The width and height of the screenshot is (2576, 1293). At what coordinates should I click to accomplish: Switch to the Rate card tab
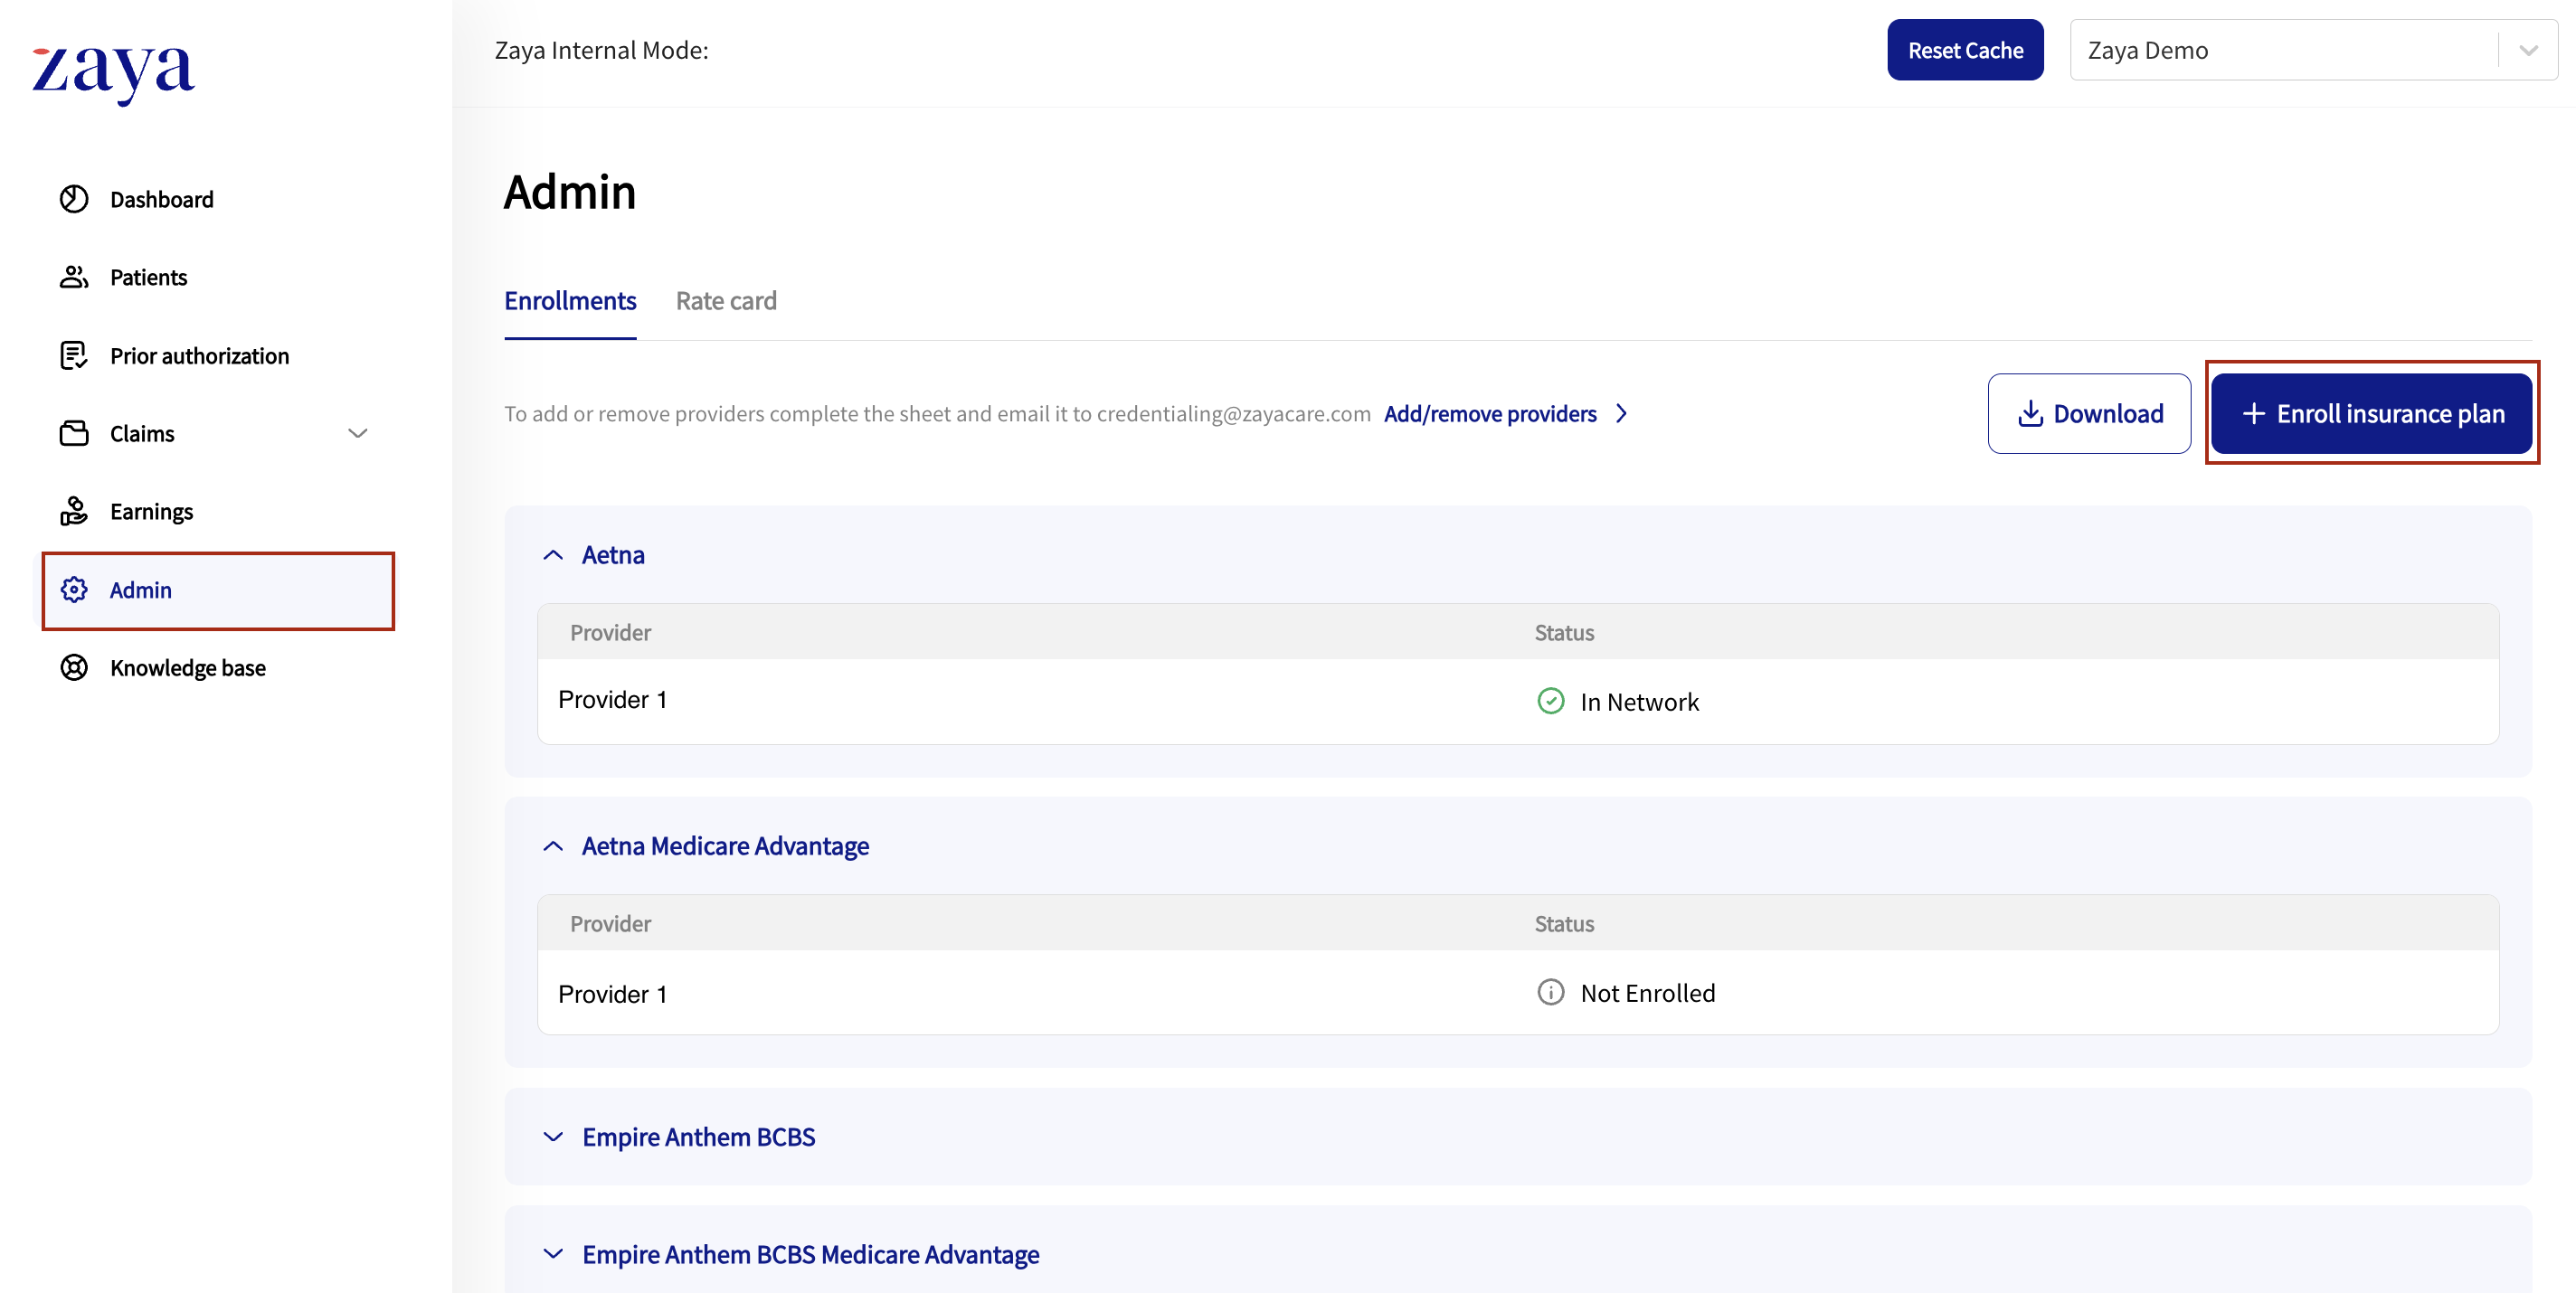726,301
